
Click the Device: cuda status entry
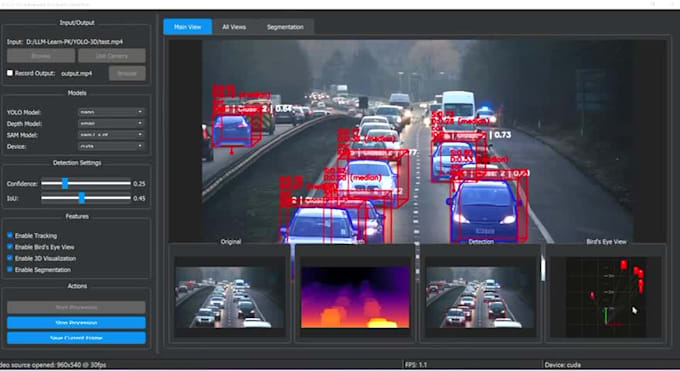click(563, 365)
